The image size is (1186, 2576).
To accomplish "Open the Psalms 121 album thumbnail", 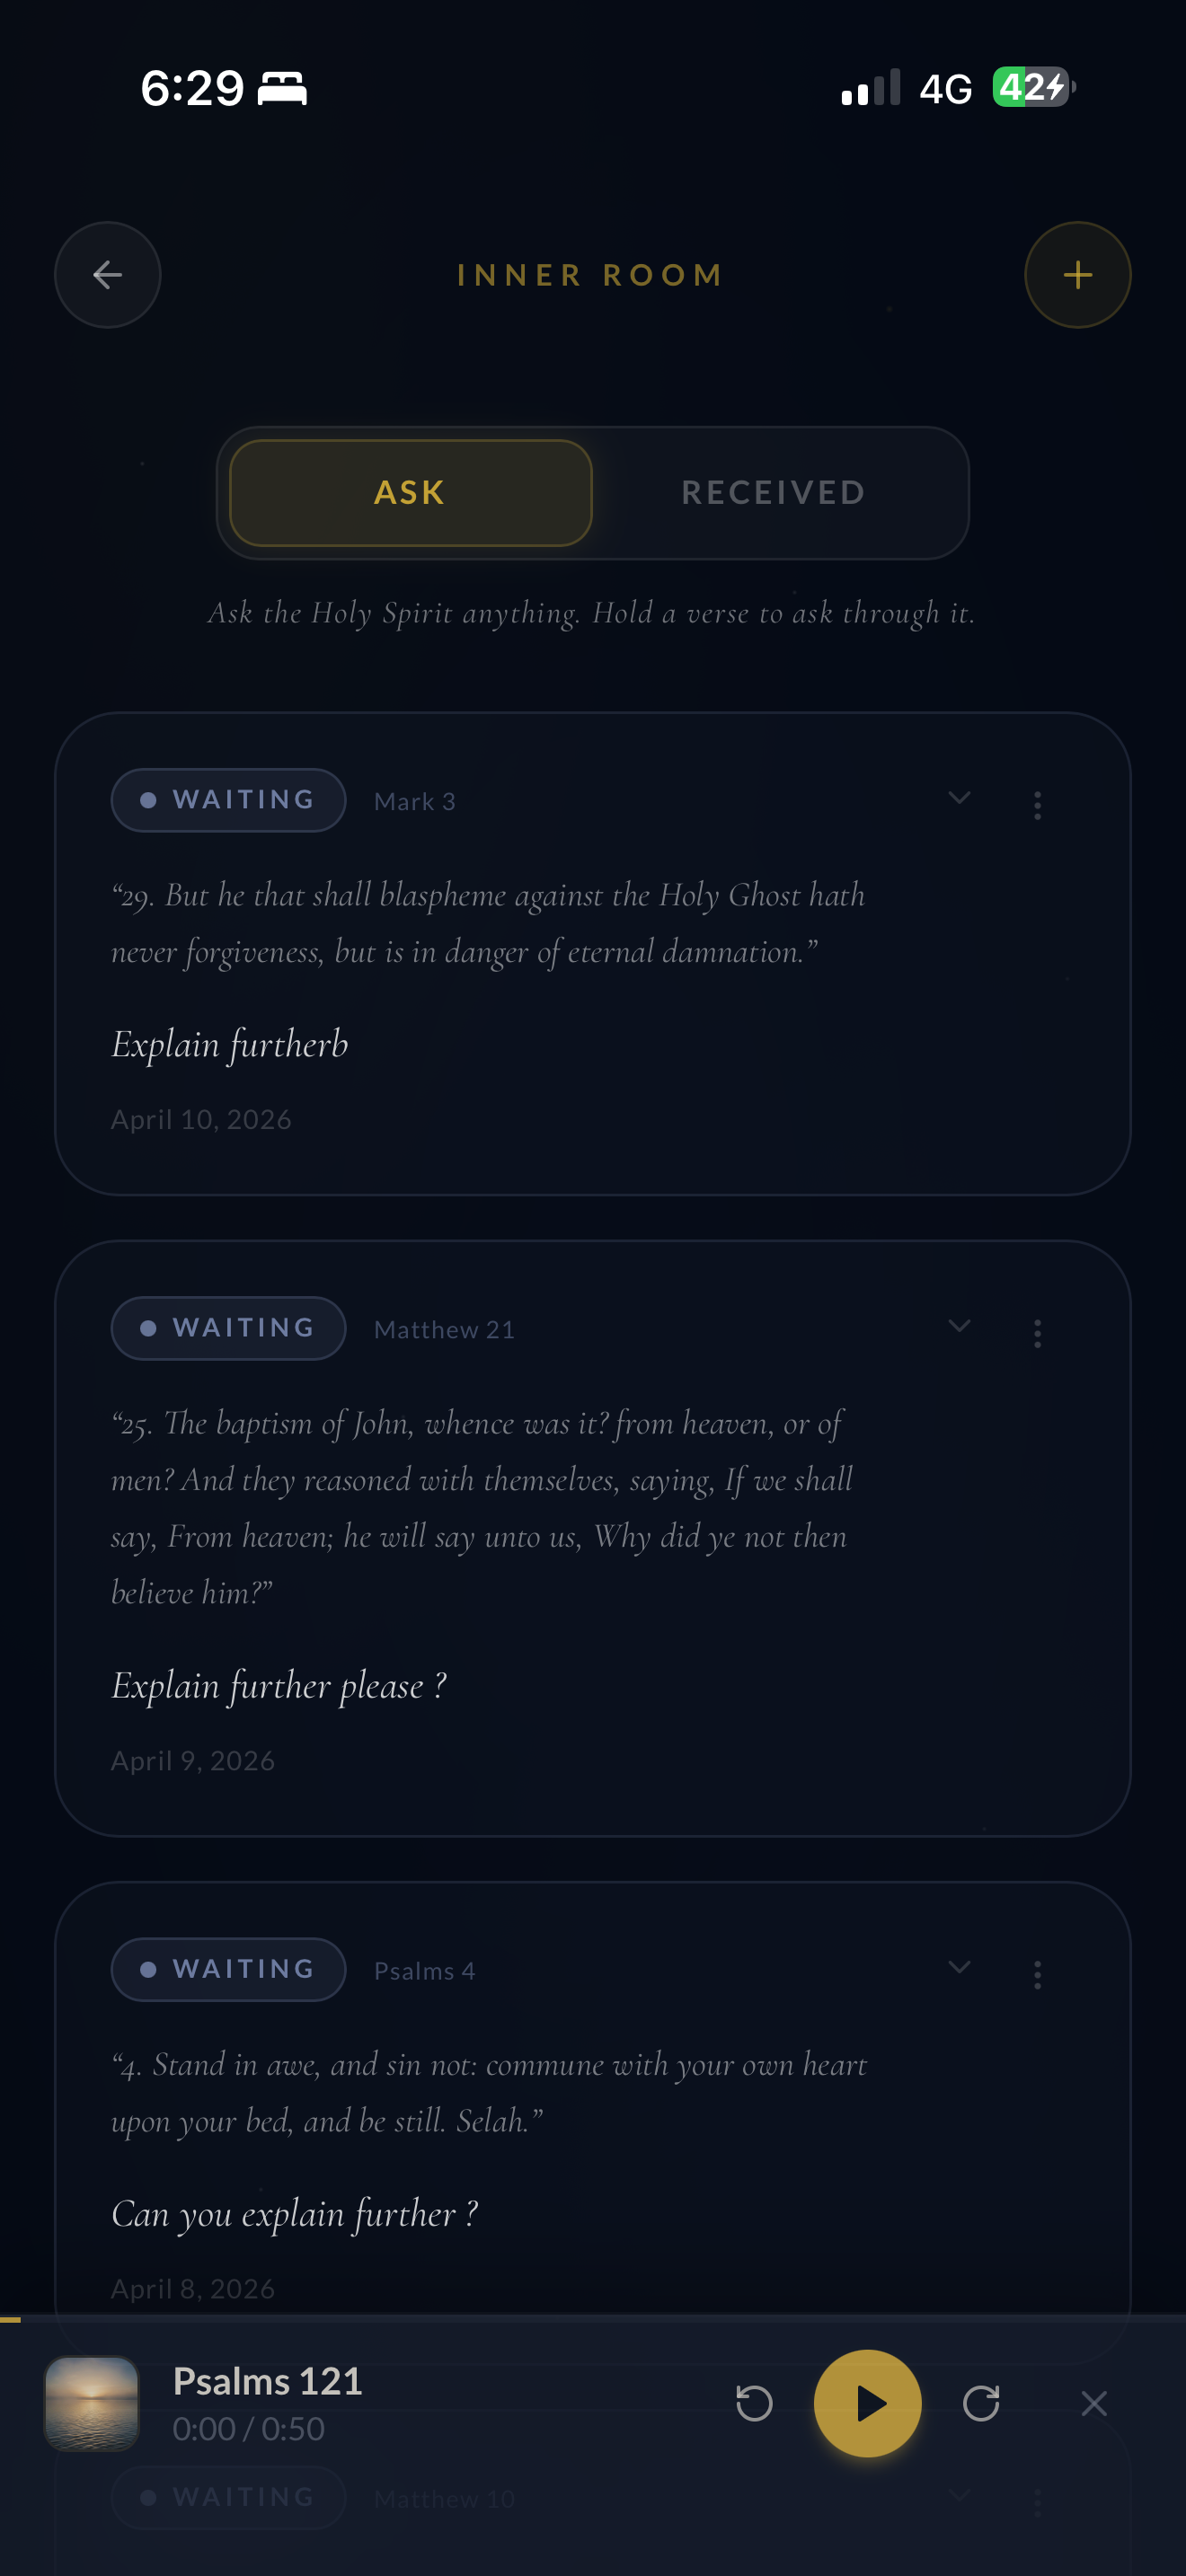I will coord(92,2403).
